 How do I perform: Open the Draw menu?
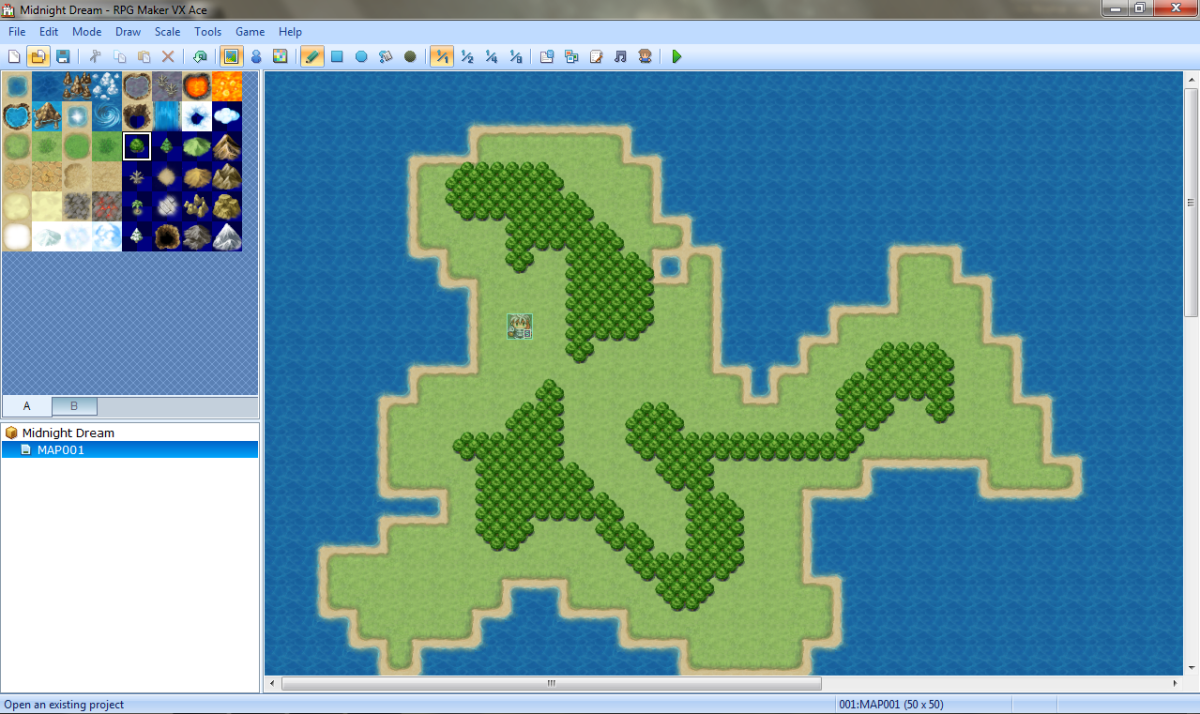coord(128,32)
